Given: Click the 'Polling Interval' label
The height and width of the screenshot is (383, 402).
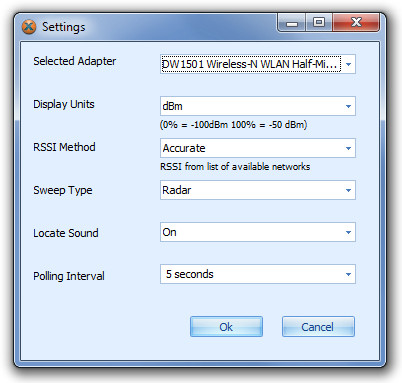Looking at the screenshot, I should [x=69, y=276].
